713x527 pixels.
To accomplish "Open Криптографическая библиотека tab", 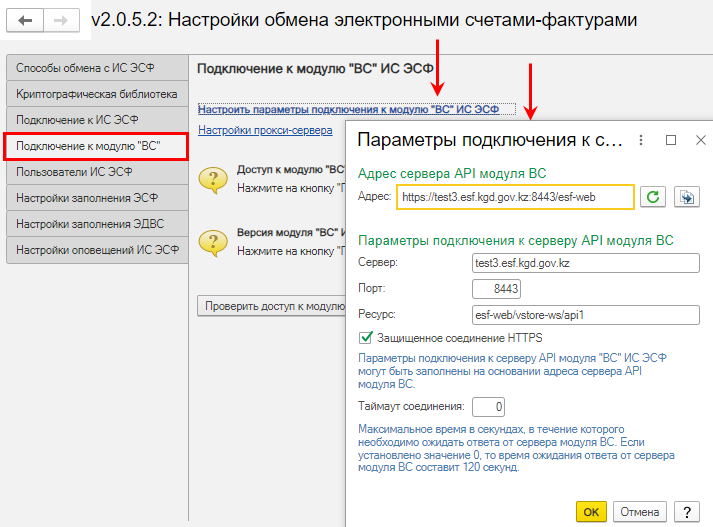I will pyautogui.click(x=97, y=94).
